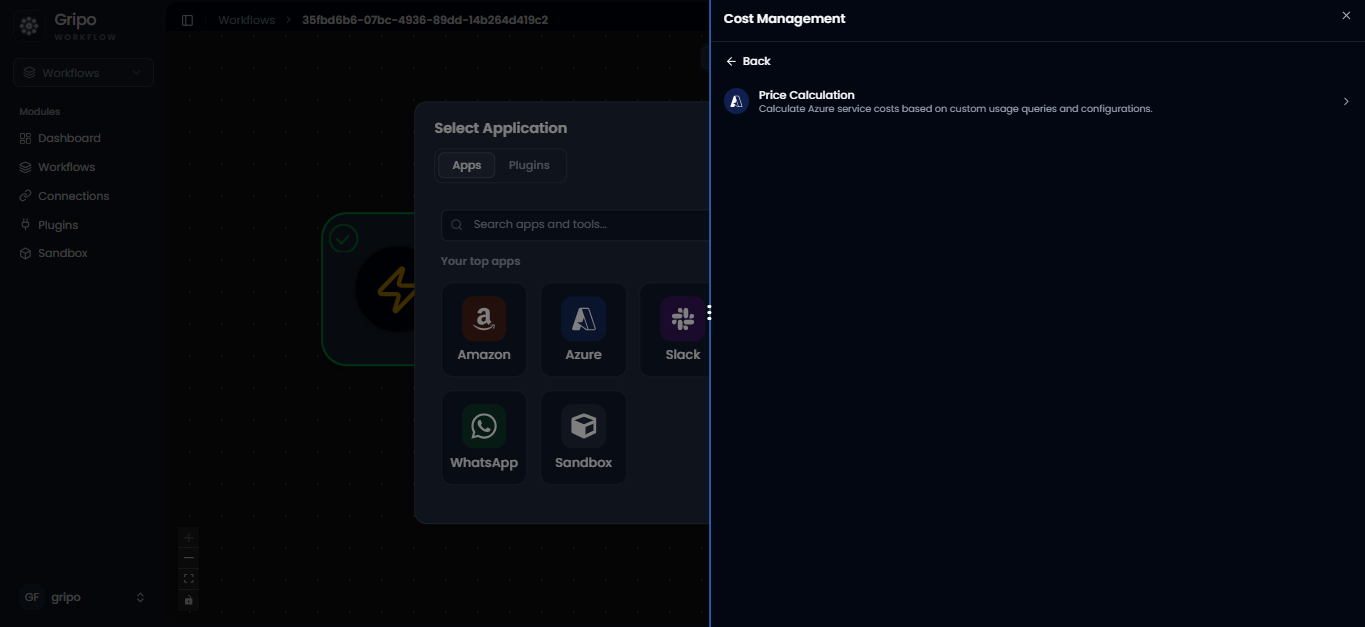Viewport: 1365px width, 627px height.
Task: Select the workflow ID breadcrumb text
Action: tap(425, 20)
